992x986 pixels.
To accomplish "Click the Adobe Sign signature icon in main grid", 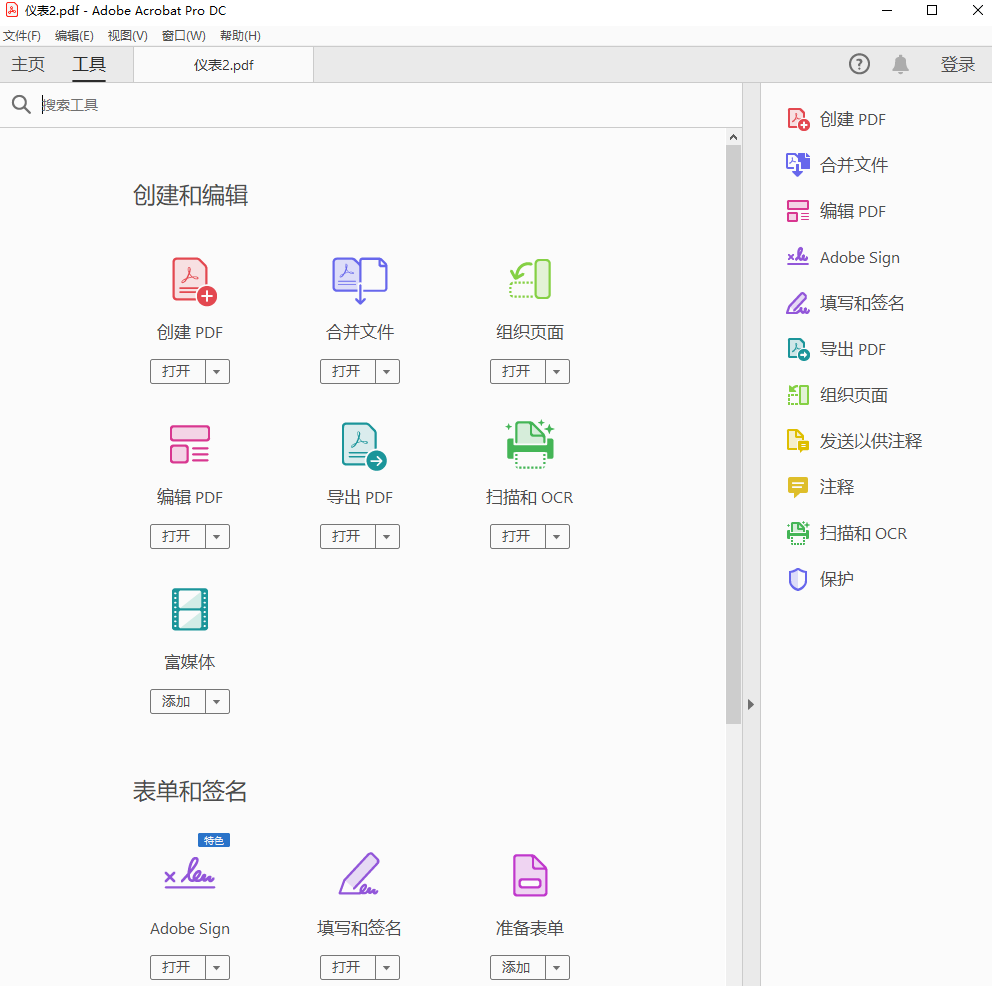I will point(190,873).
